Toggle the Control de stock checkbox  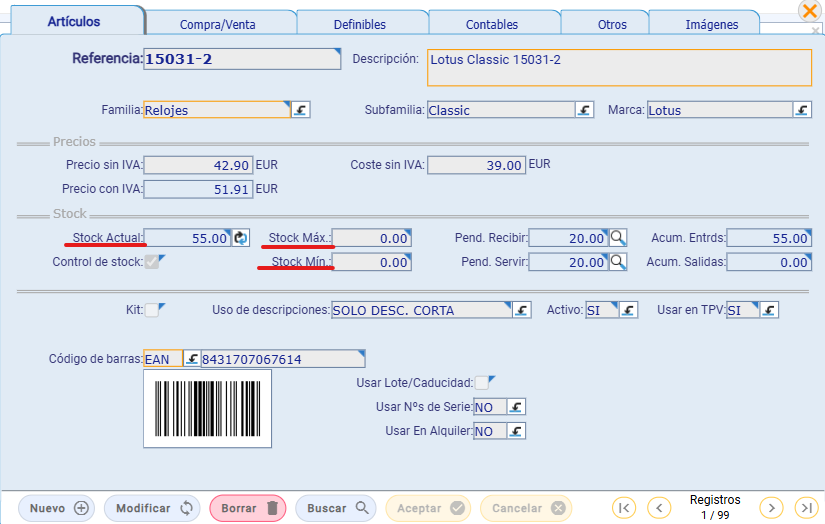[x=152, y=261]
